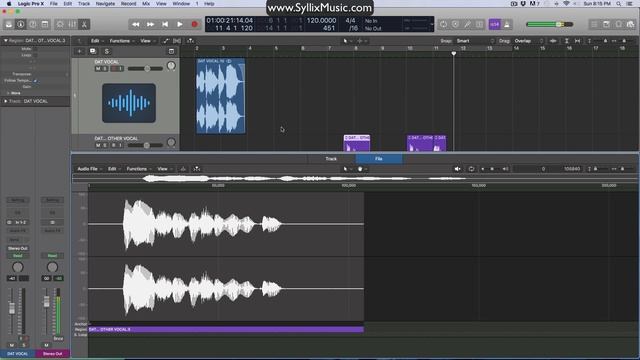This screenshot has width=640, height=360.
Task: Click the DAT VOCAL track waveform icon
Action: (129, 103)
